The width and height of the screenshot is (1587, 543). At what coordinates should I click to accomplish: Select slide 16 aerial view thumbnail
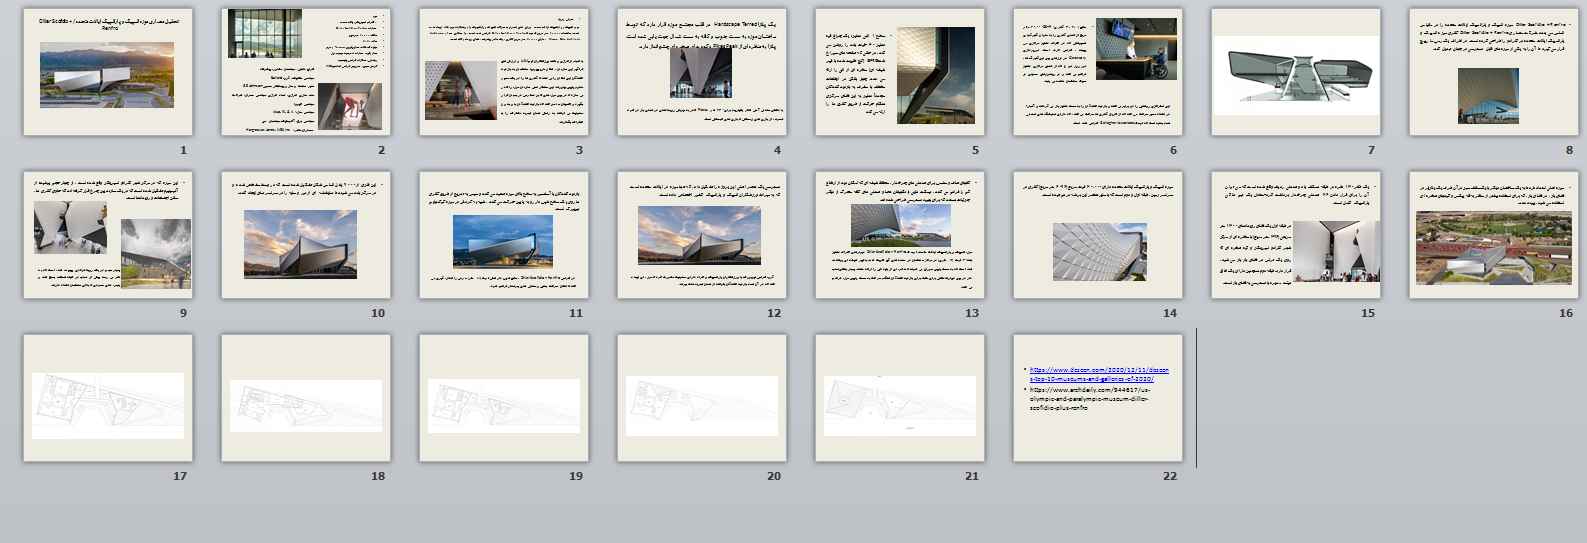click(x=1494, y=235)
